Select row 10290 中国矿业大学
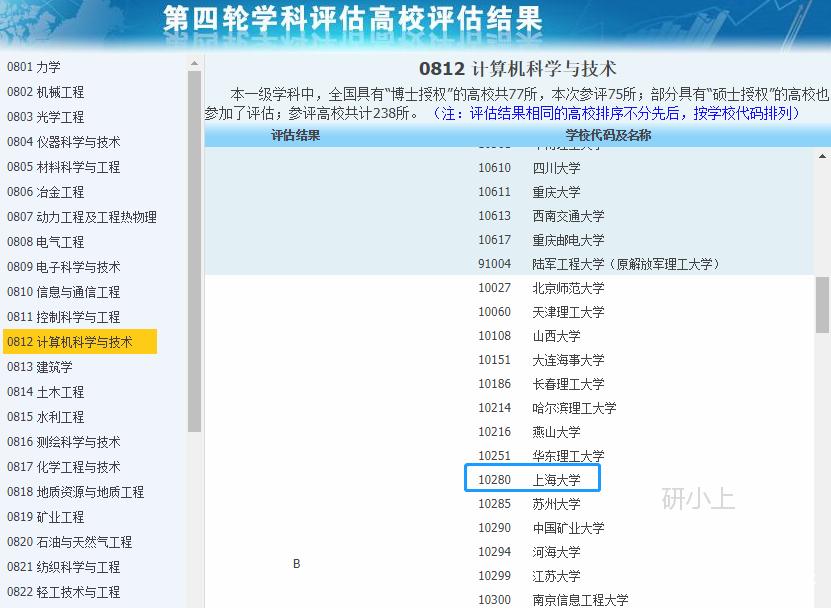Viewport: 831px width, 608px height. point(541,528)
